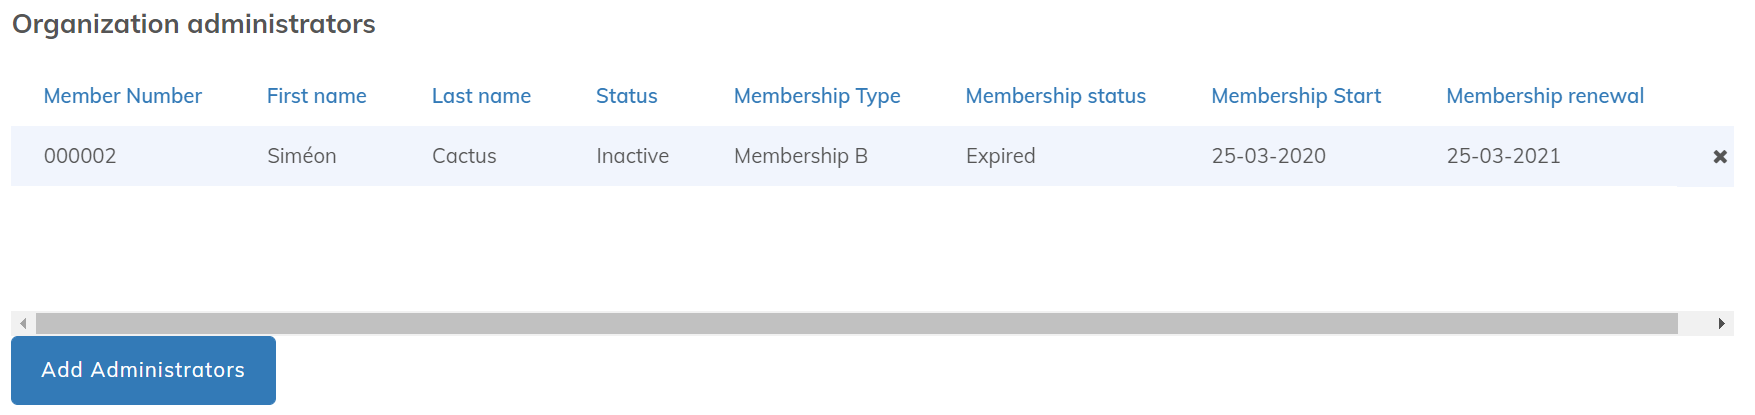The width and height of the screenshot is (1755, 415).
Task: Click the Membership B type cell
Action: pos(800,156)
